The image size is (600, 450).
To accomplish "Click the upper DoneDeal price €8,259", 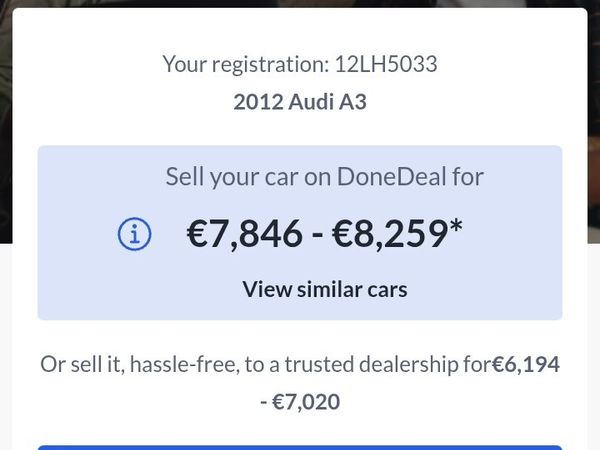I will pos(389,234).
